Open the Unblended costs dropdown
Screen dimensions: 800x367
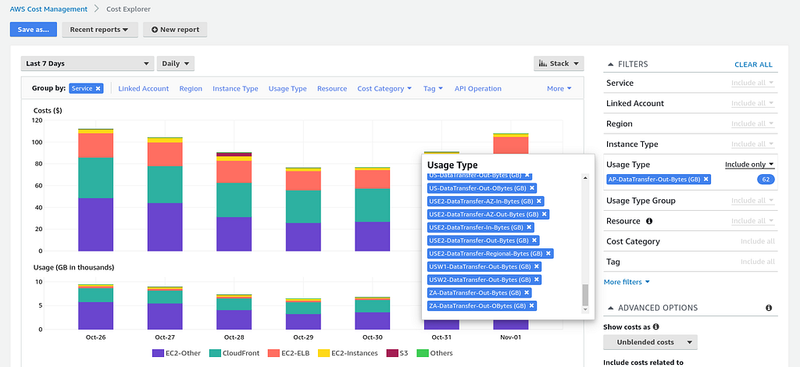pos(650,342)
